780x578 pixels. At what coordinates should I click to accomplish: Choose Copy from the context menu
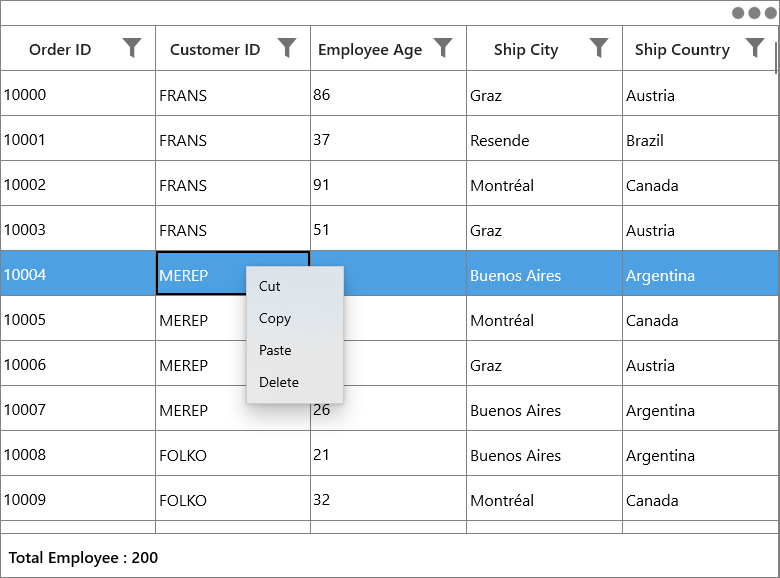point(294,318)
